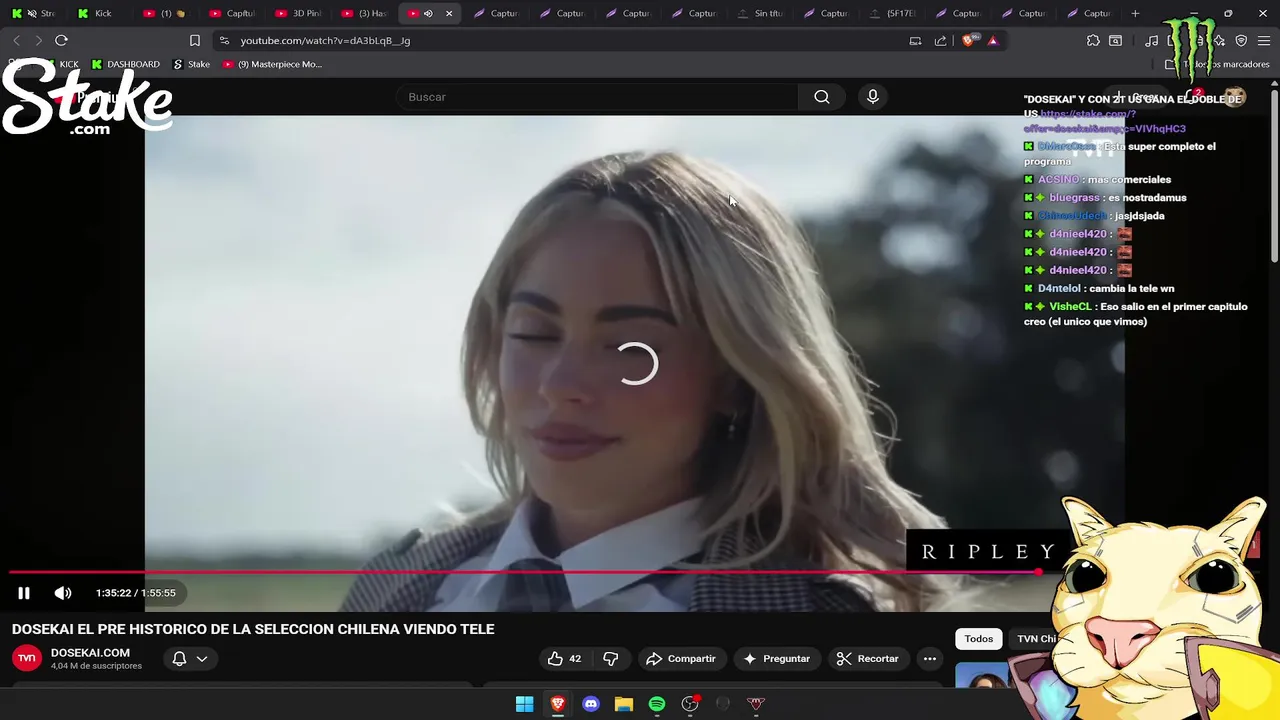Click the video title text
The width and height of the screenshot is (1280, 720).
click(253, 629)
